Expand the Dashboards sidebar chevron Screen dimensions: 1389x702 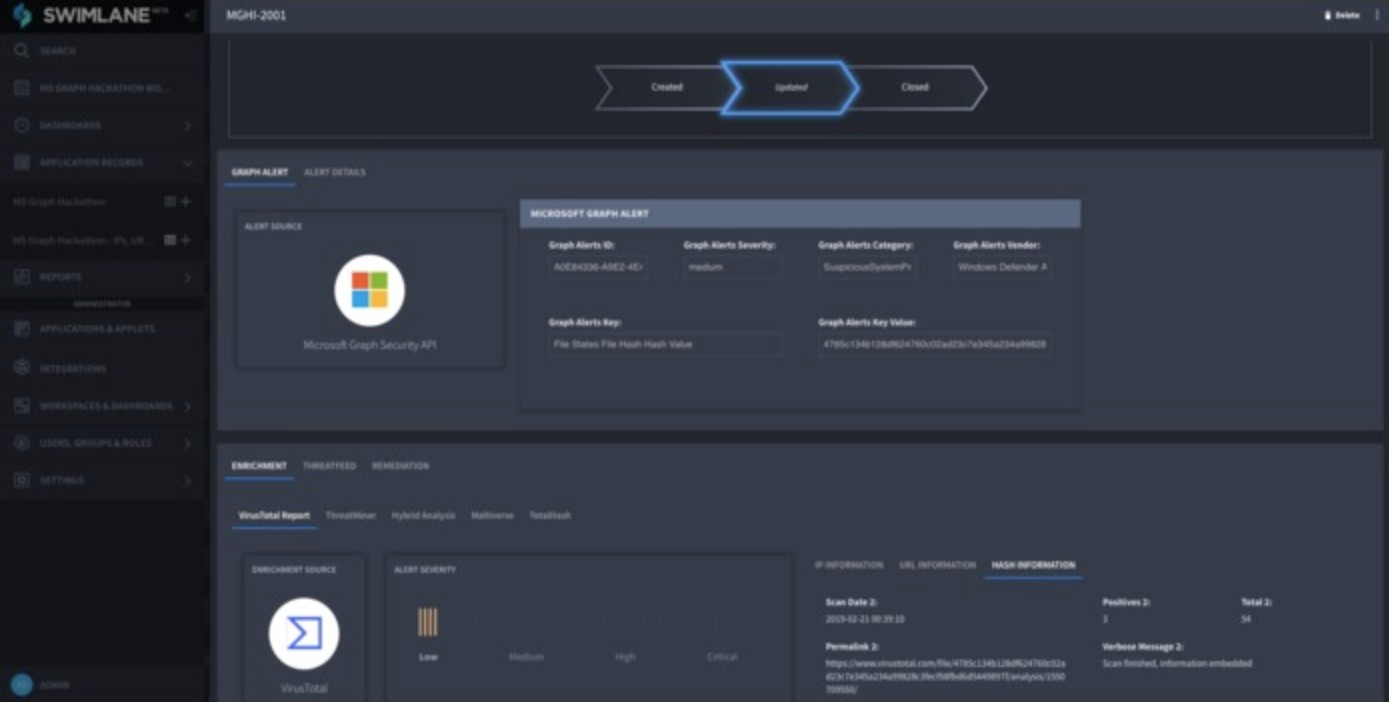click(x=185, y=125)
